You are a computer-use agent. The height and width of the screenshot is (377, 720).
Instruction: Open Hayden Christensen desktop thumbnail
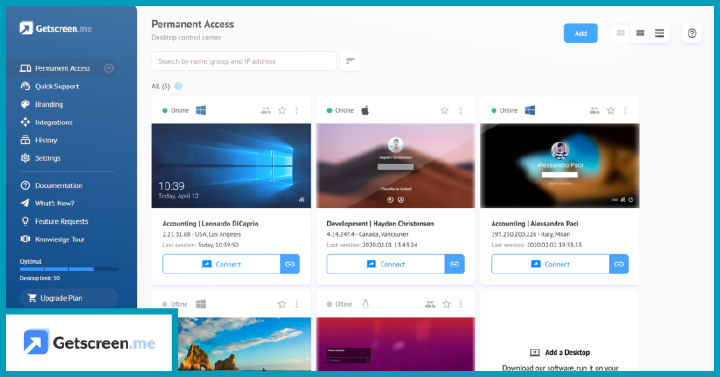pyautogui.click(x=395, y=165)
